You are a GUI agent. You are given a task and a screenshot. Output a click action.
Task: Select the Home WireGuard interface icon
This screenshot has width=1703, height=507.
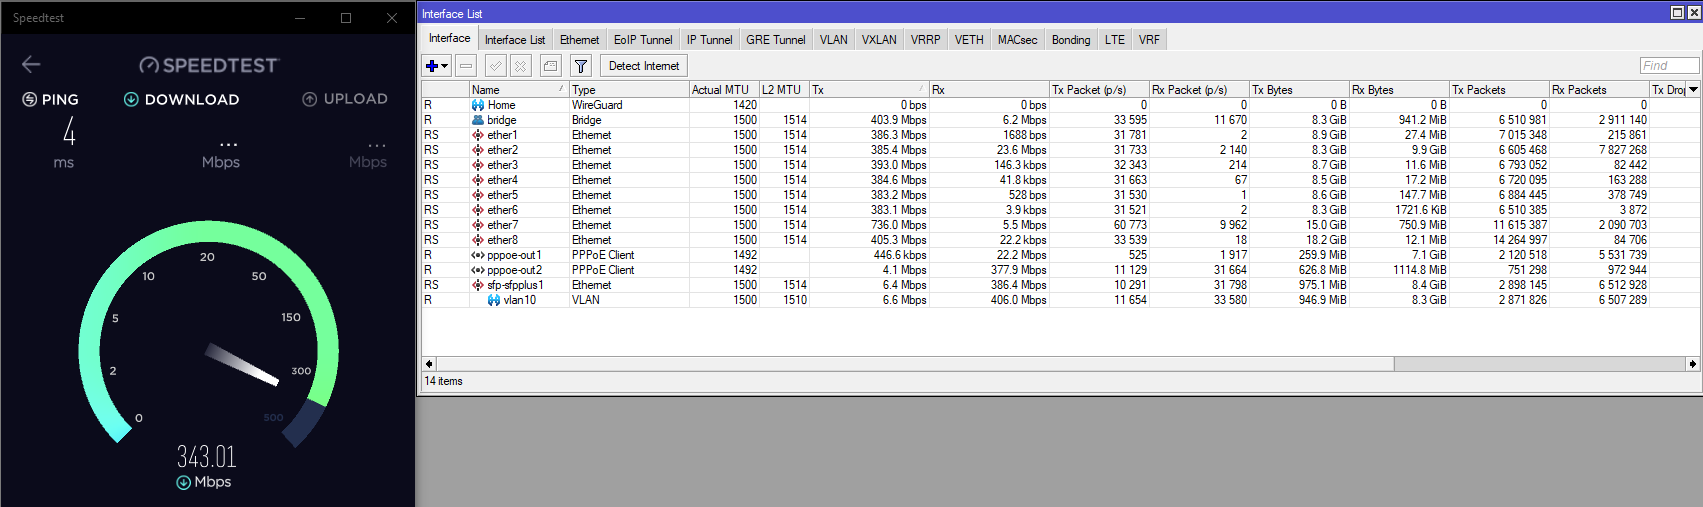(478, 105)
